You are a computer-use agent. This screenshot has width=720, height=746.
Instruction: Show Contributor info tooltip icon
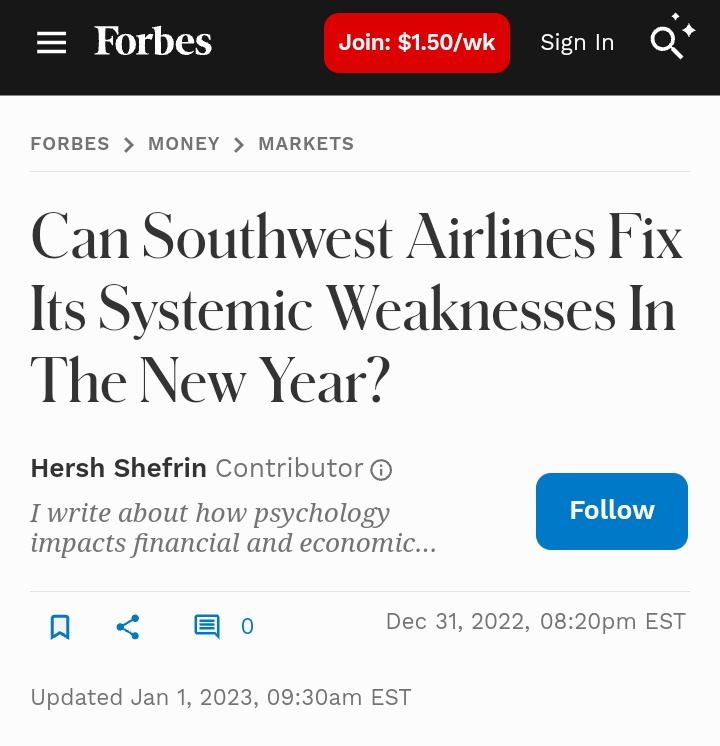381,470
